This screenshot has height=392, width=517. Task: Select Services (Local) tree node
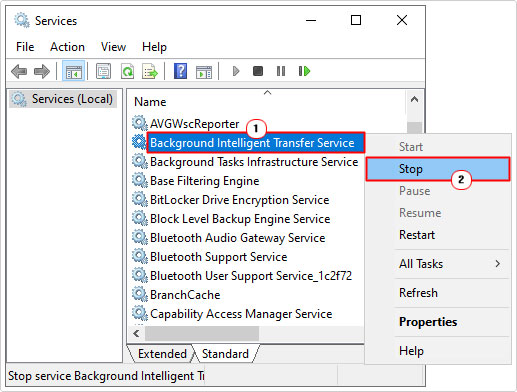pyautogui.click(x=63, y=99)
